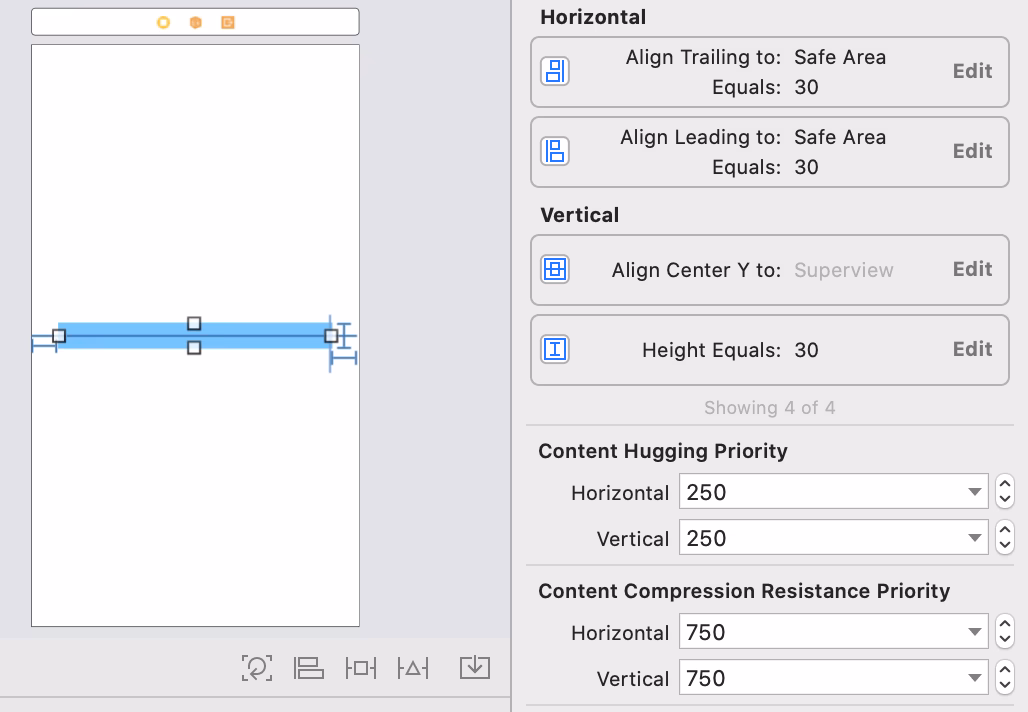Click the View Controller icon in scene dock
Viewport: 1028px width, 712px height.
pyautogui.click(x=163, y=22)
